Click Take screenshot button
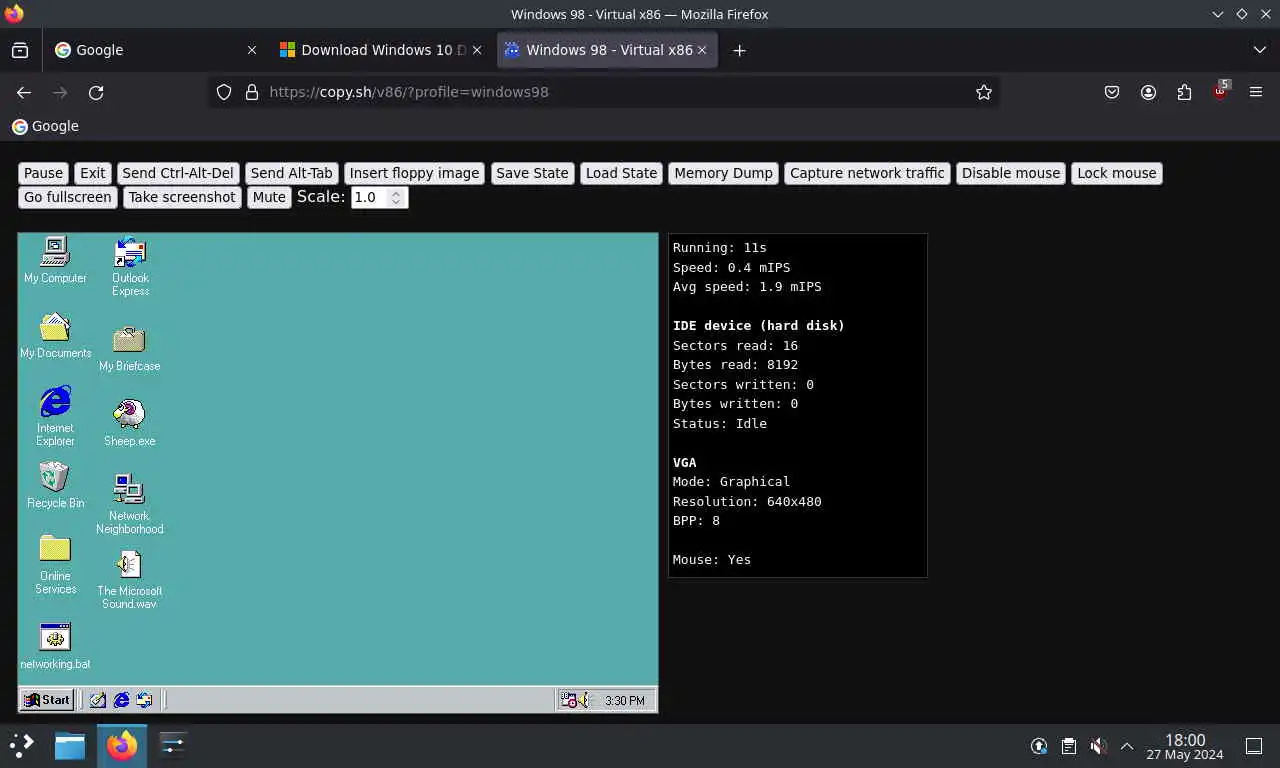Screen dimensions: 1280x768 click(x=182, y=197)
